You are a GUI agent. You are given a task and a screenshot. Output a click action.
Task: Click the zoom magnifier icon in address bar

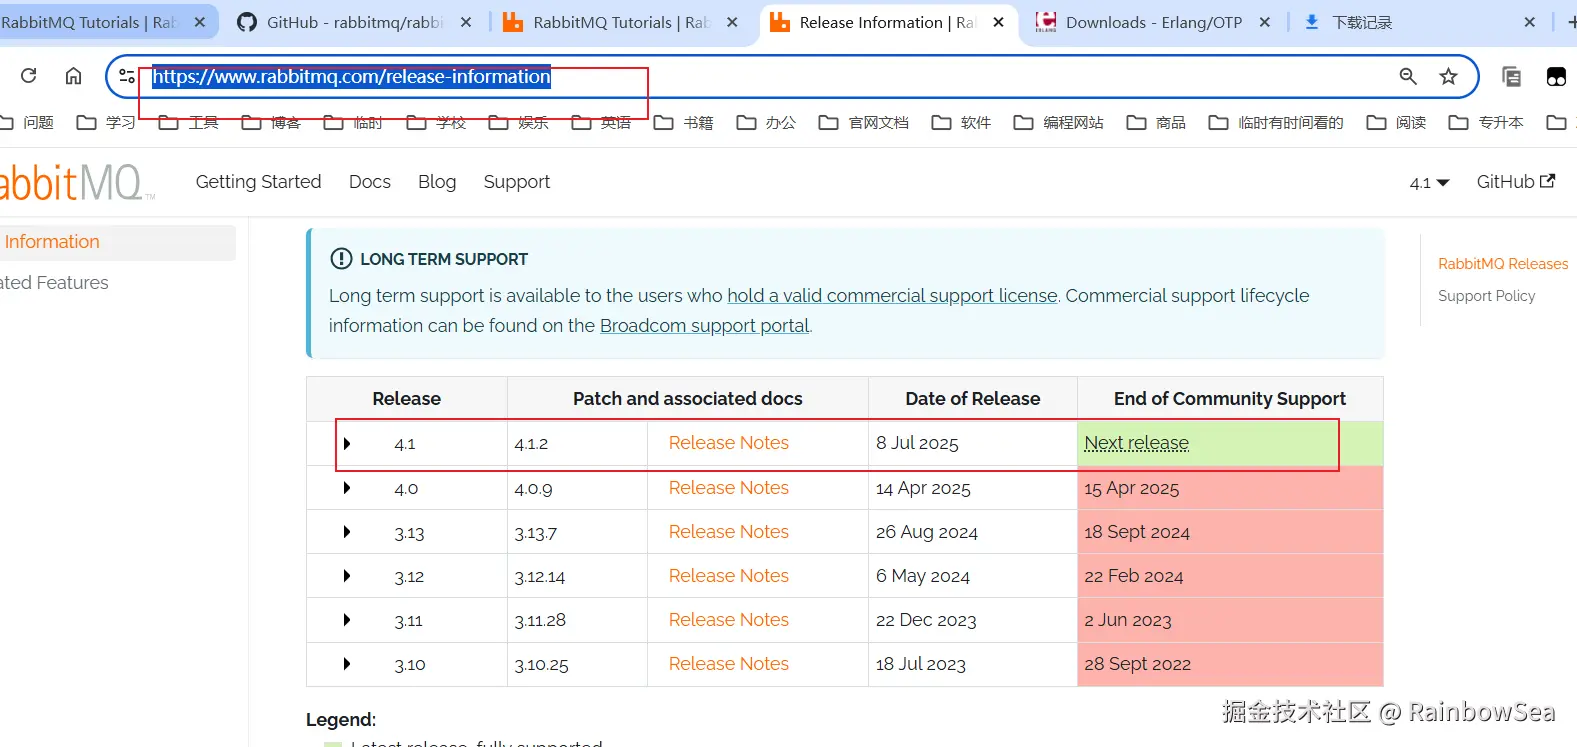[1408, 76]
